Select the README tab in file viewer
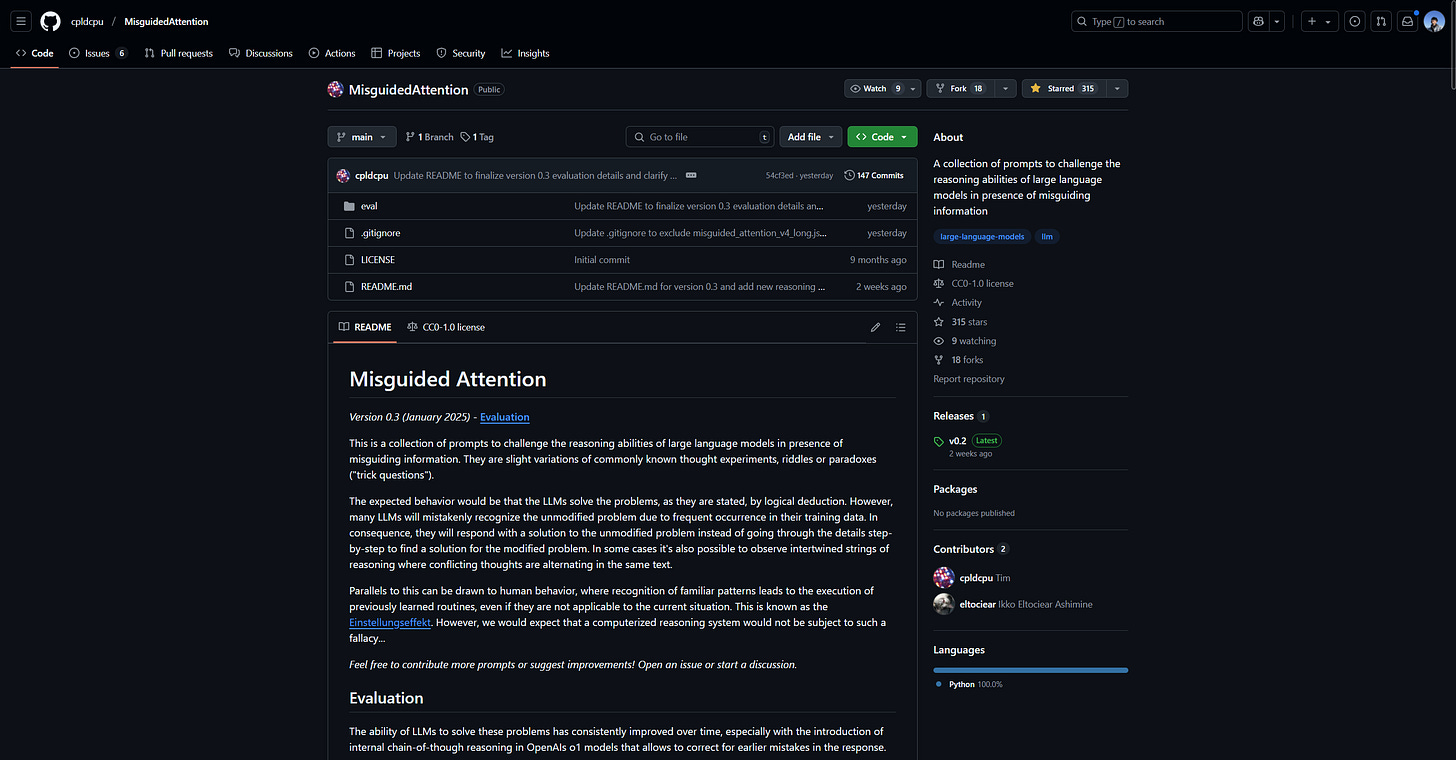This screenshot has height=760, width=1456. [x=365, y=327]
